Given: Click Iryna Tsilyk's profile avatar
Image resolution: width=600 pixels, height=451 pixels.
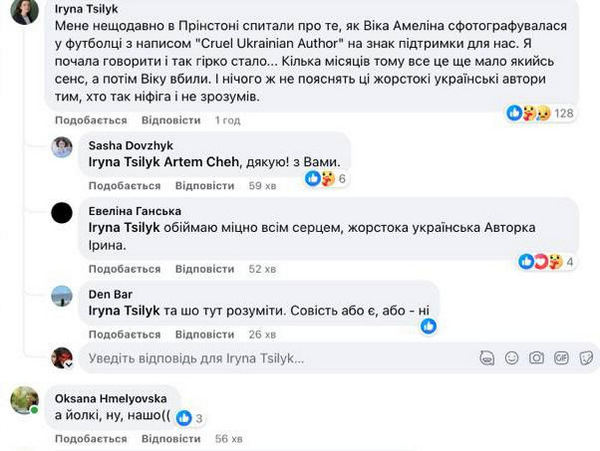Looking at the screenshot, I should click(x=24, y=12).
